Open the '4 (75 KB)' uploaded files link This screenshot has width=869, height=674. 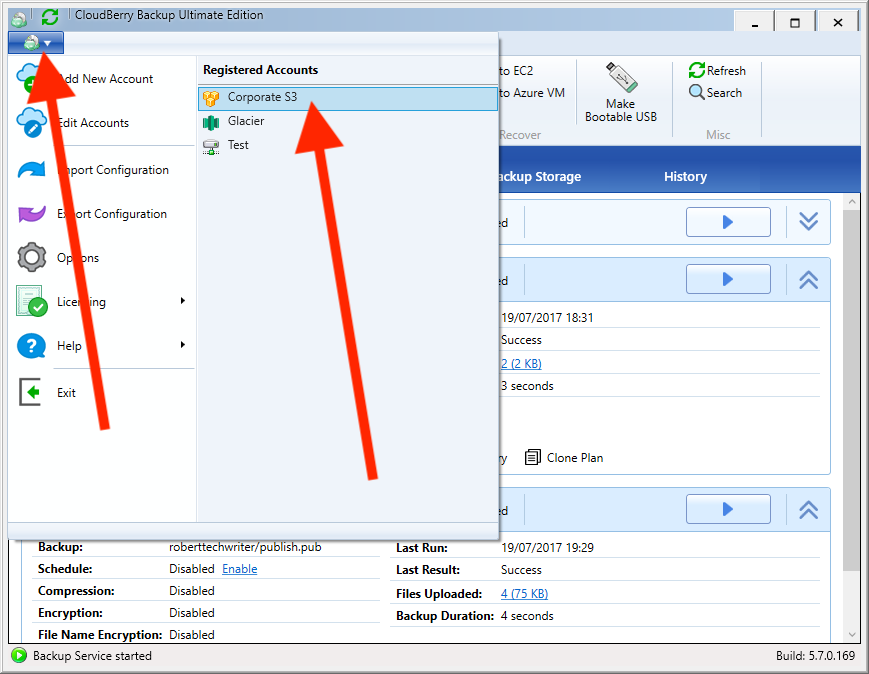click(524, 594)
